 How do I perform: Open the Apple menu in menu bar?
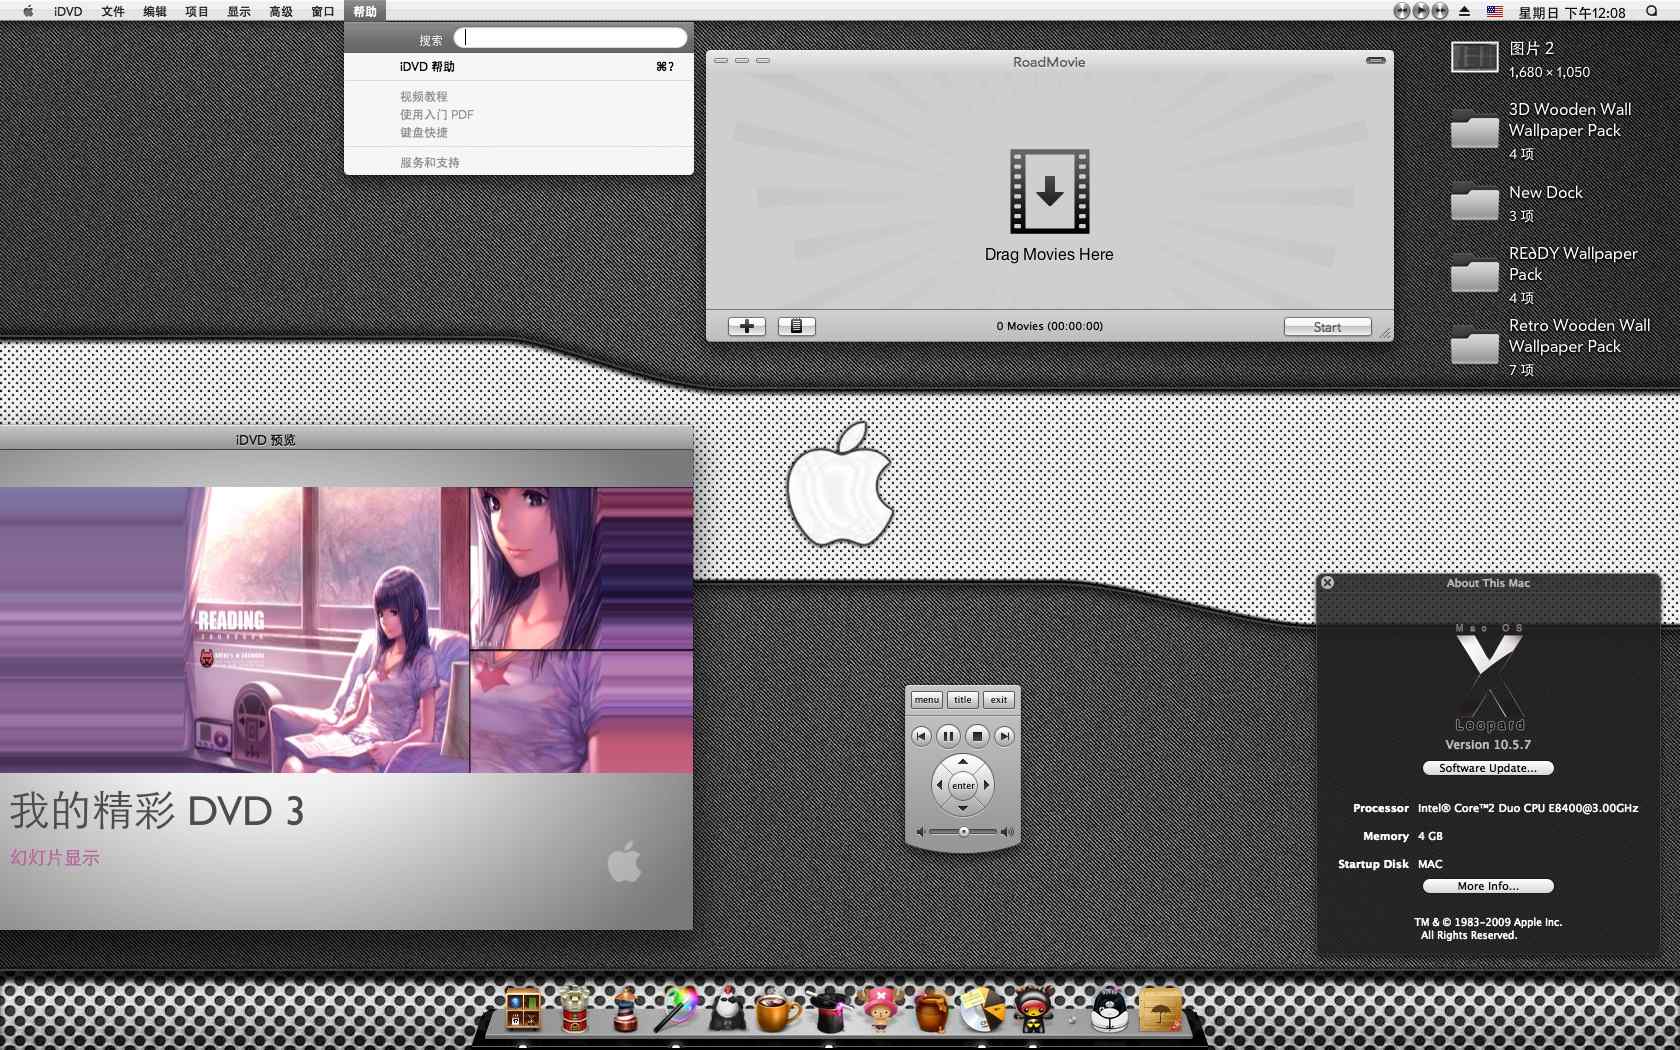28,12
